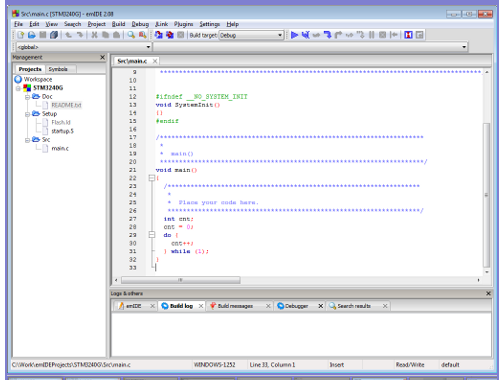The image size is (504, 380).
Task: Click the Run to cursor debug icon
Action: click(305, 35)
